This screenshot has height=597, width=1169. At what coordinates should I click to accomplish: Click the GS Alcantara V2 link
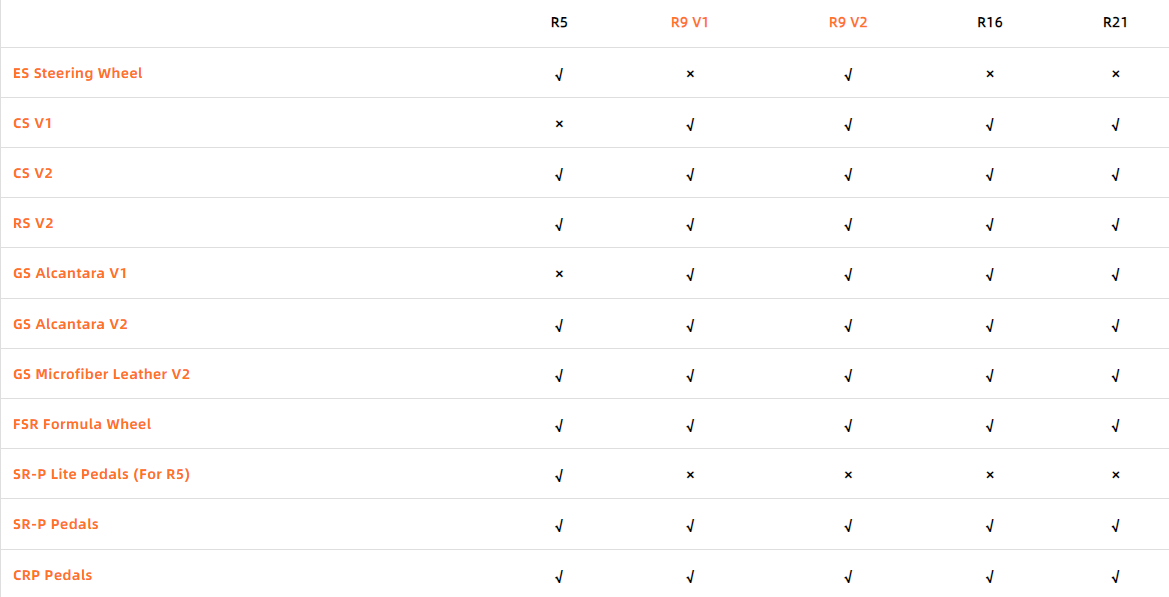point(70,324)
